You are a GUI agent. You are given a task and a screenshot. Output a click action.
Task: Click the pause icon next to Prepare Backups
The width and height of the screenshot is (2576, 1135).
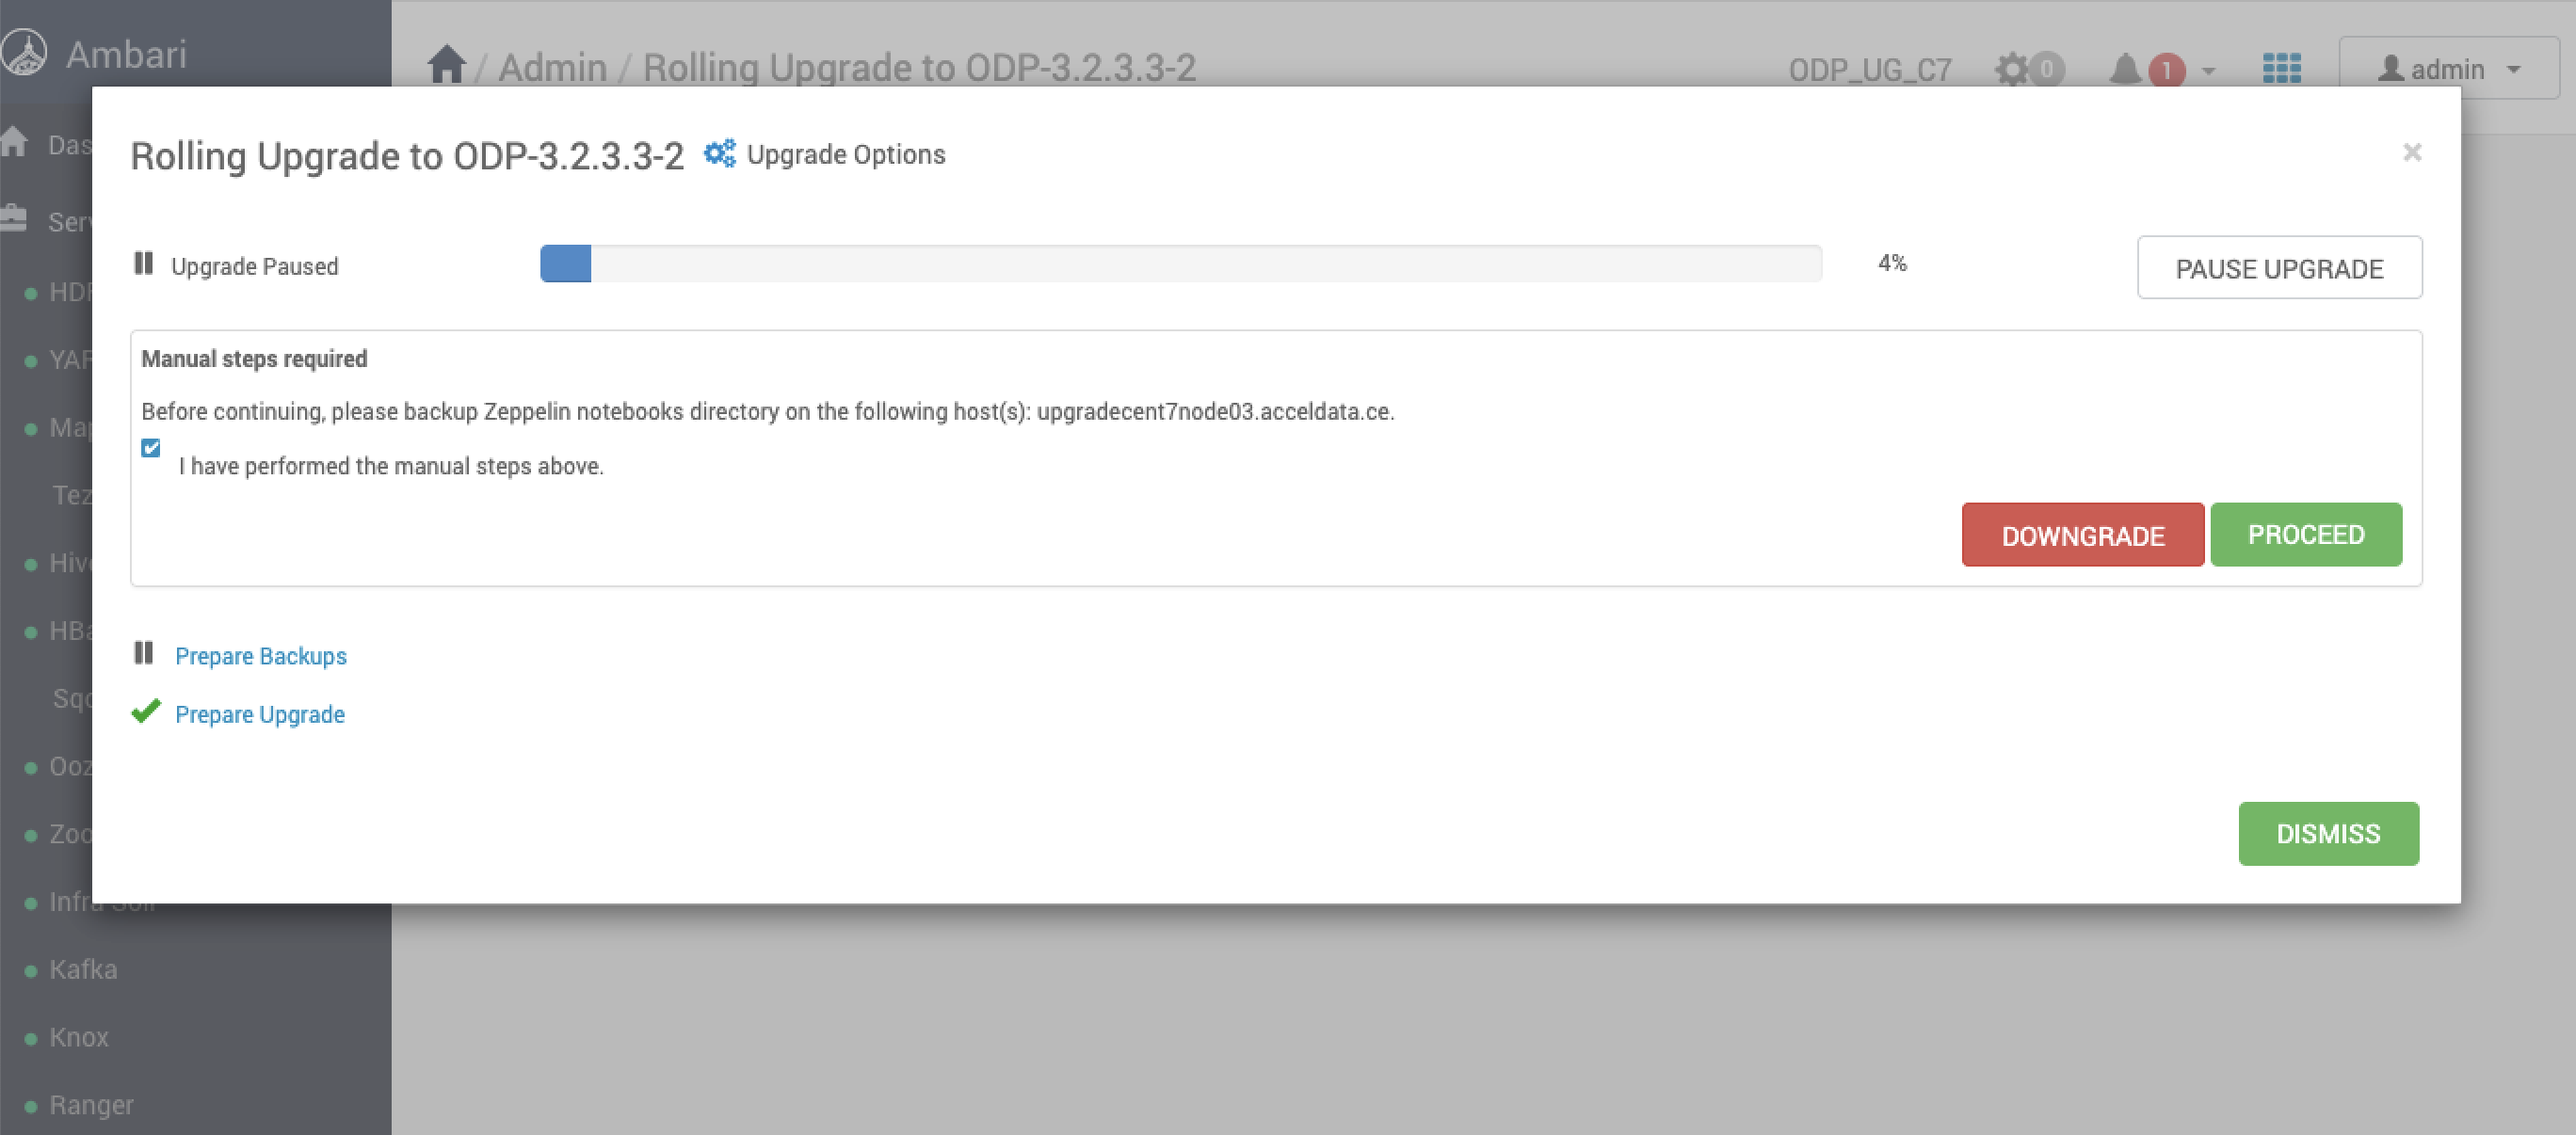point(144,653)
